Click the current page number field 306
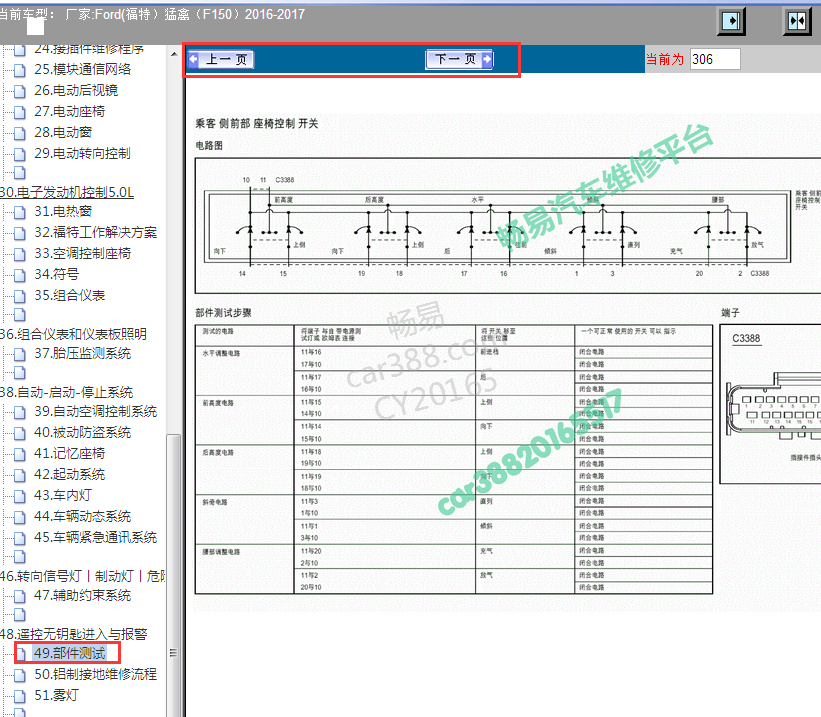This screenshot has height=717, width=821. (x=715, y=59)
